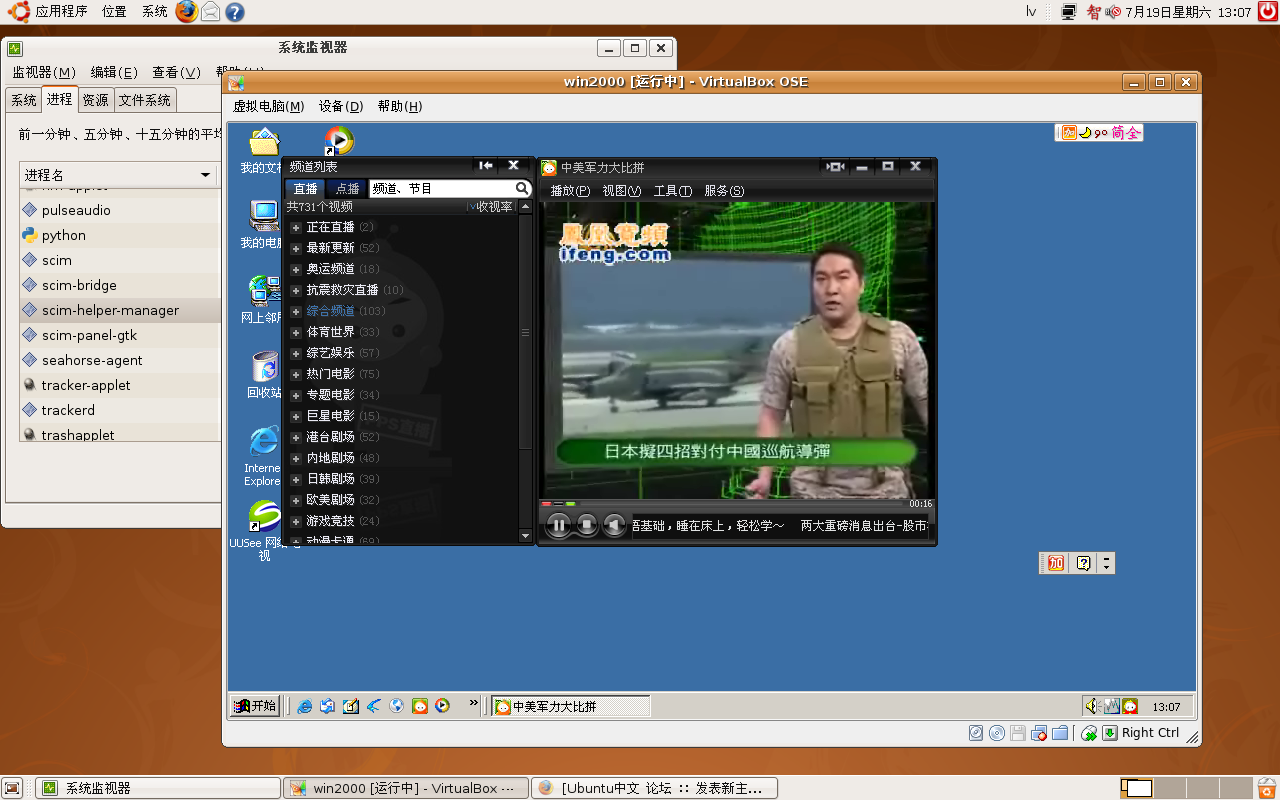Screen dimensions: 1280x800
Task: Open 回收站 recycle bin icon
Action: click(x=264, y=374)
